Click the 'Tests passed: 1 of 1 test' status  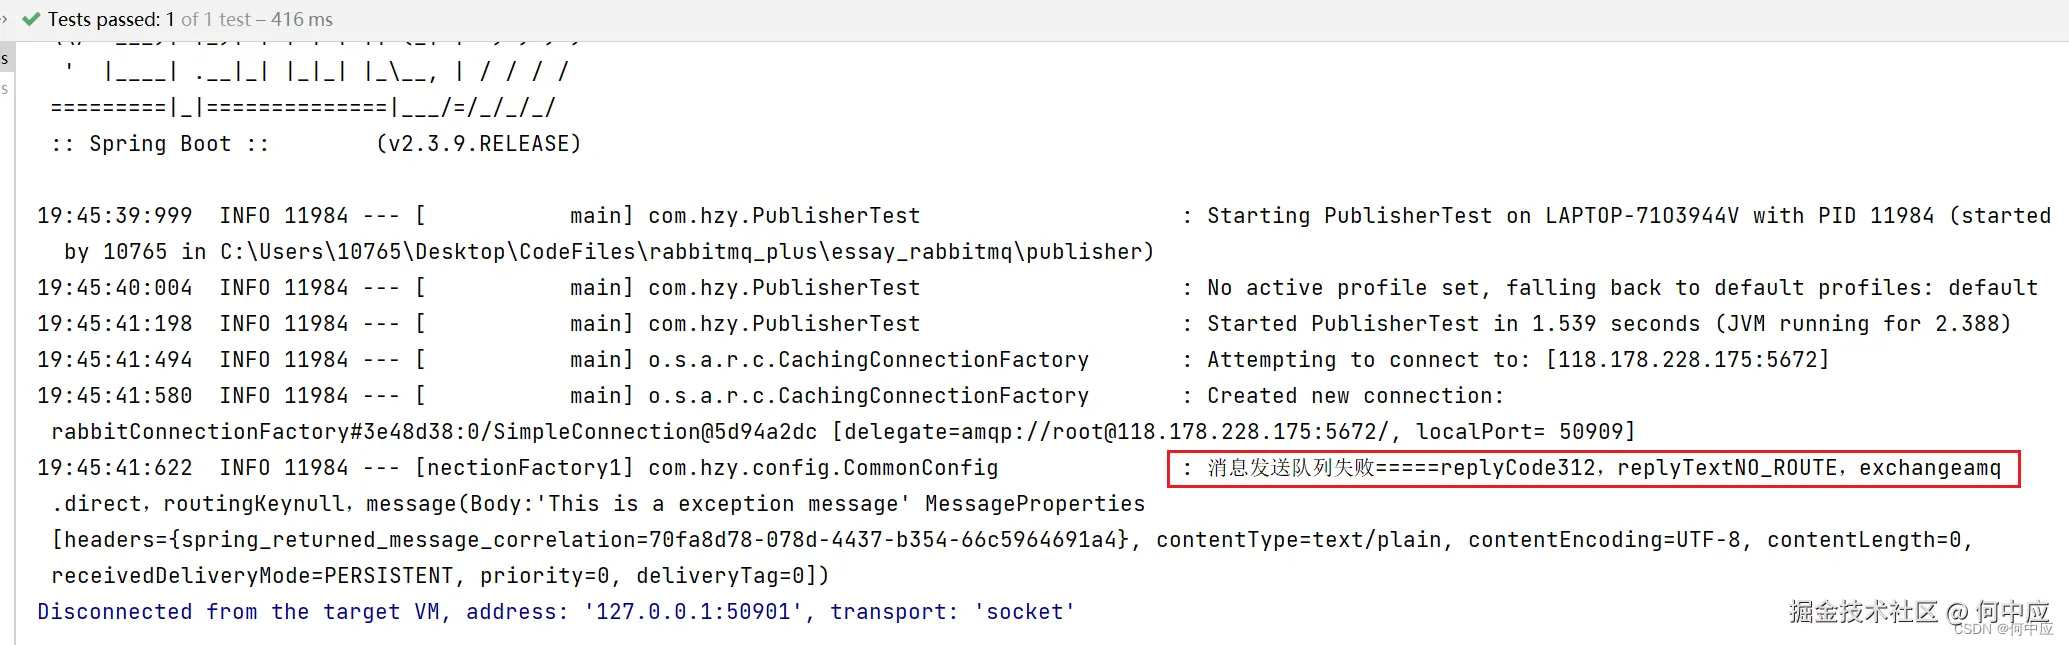[x=190, y=19]
